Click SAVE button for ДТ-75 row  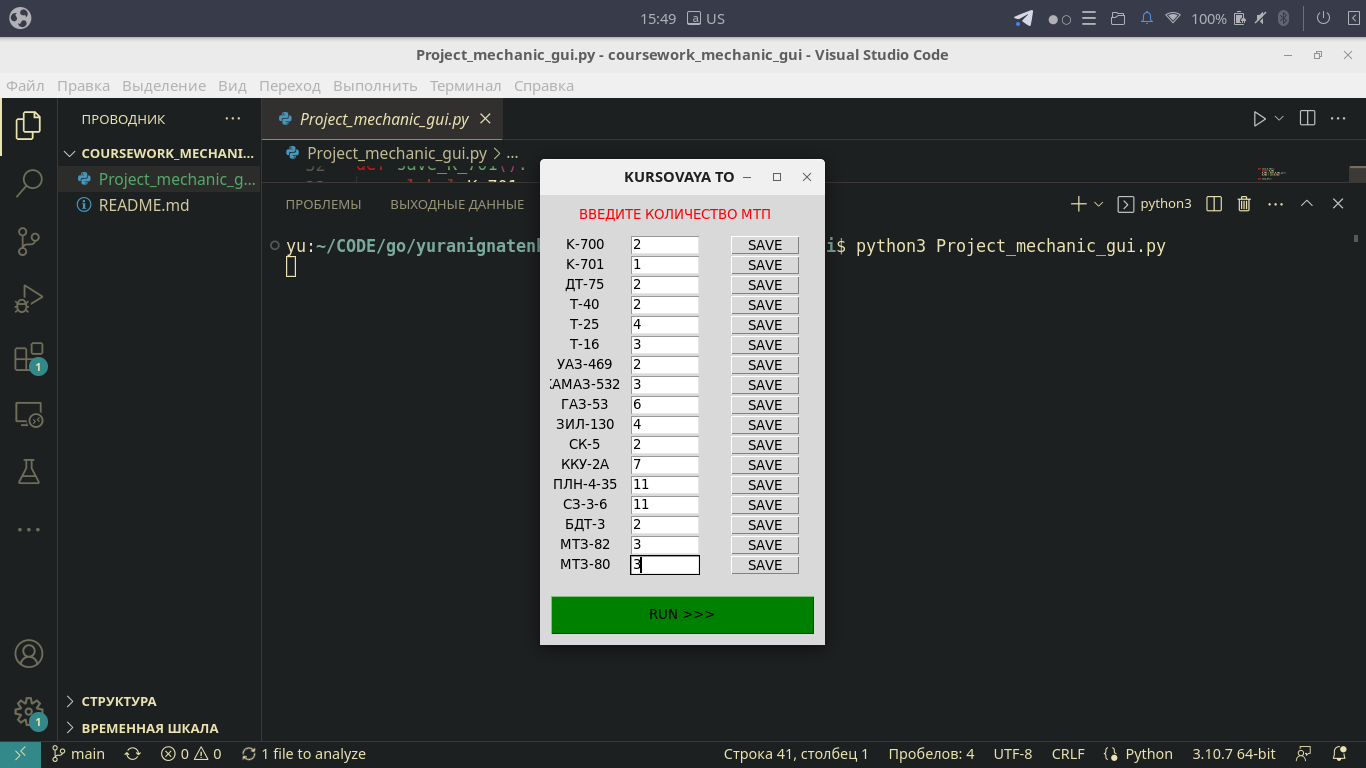click(x=765, y=285)
